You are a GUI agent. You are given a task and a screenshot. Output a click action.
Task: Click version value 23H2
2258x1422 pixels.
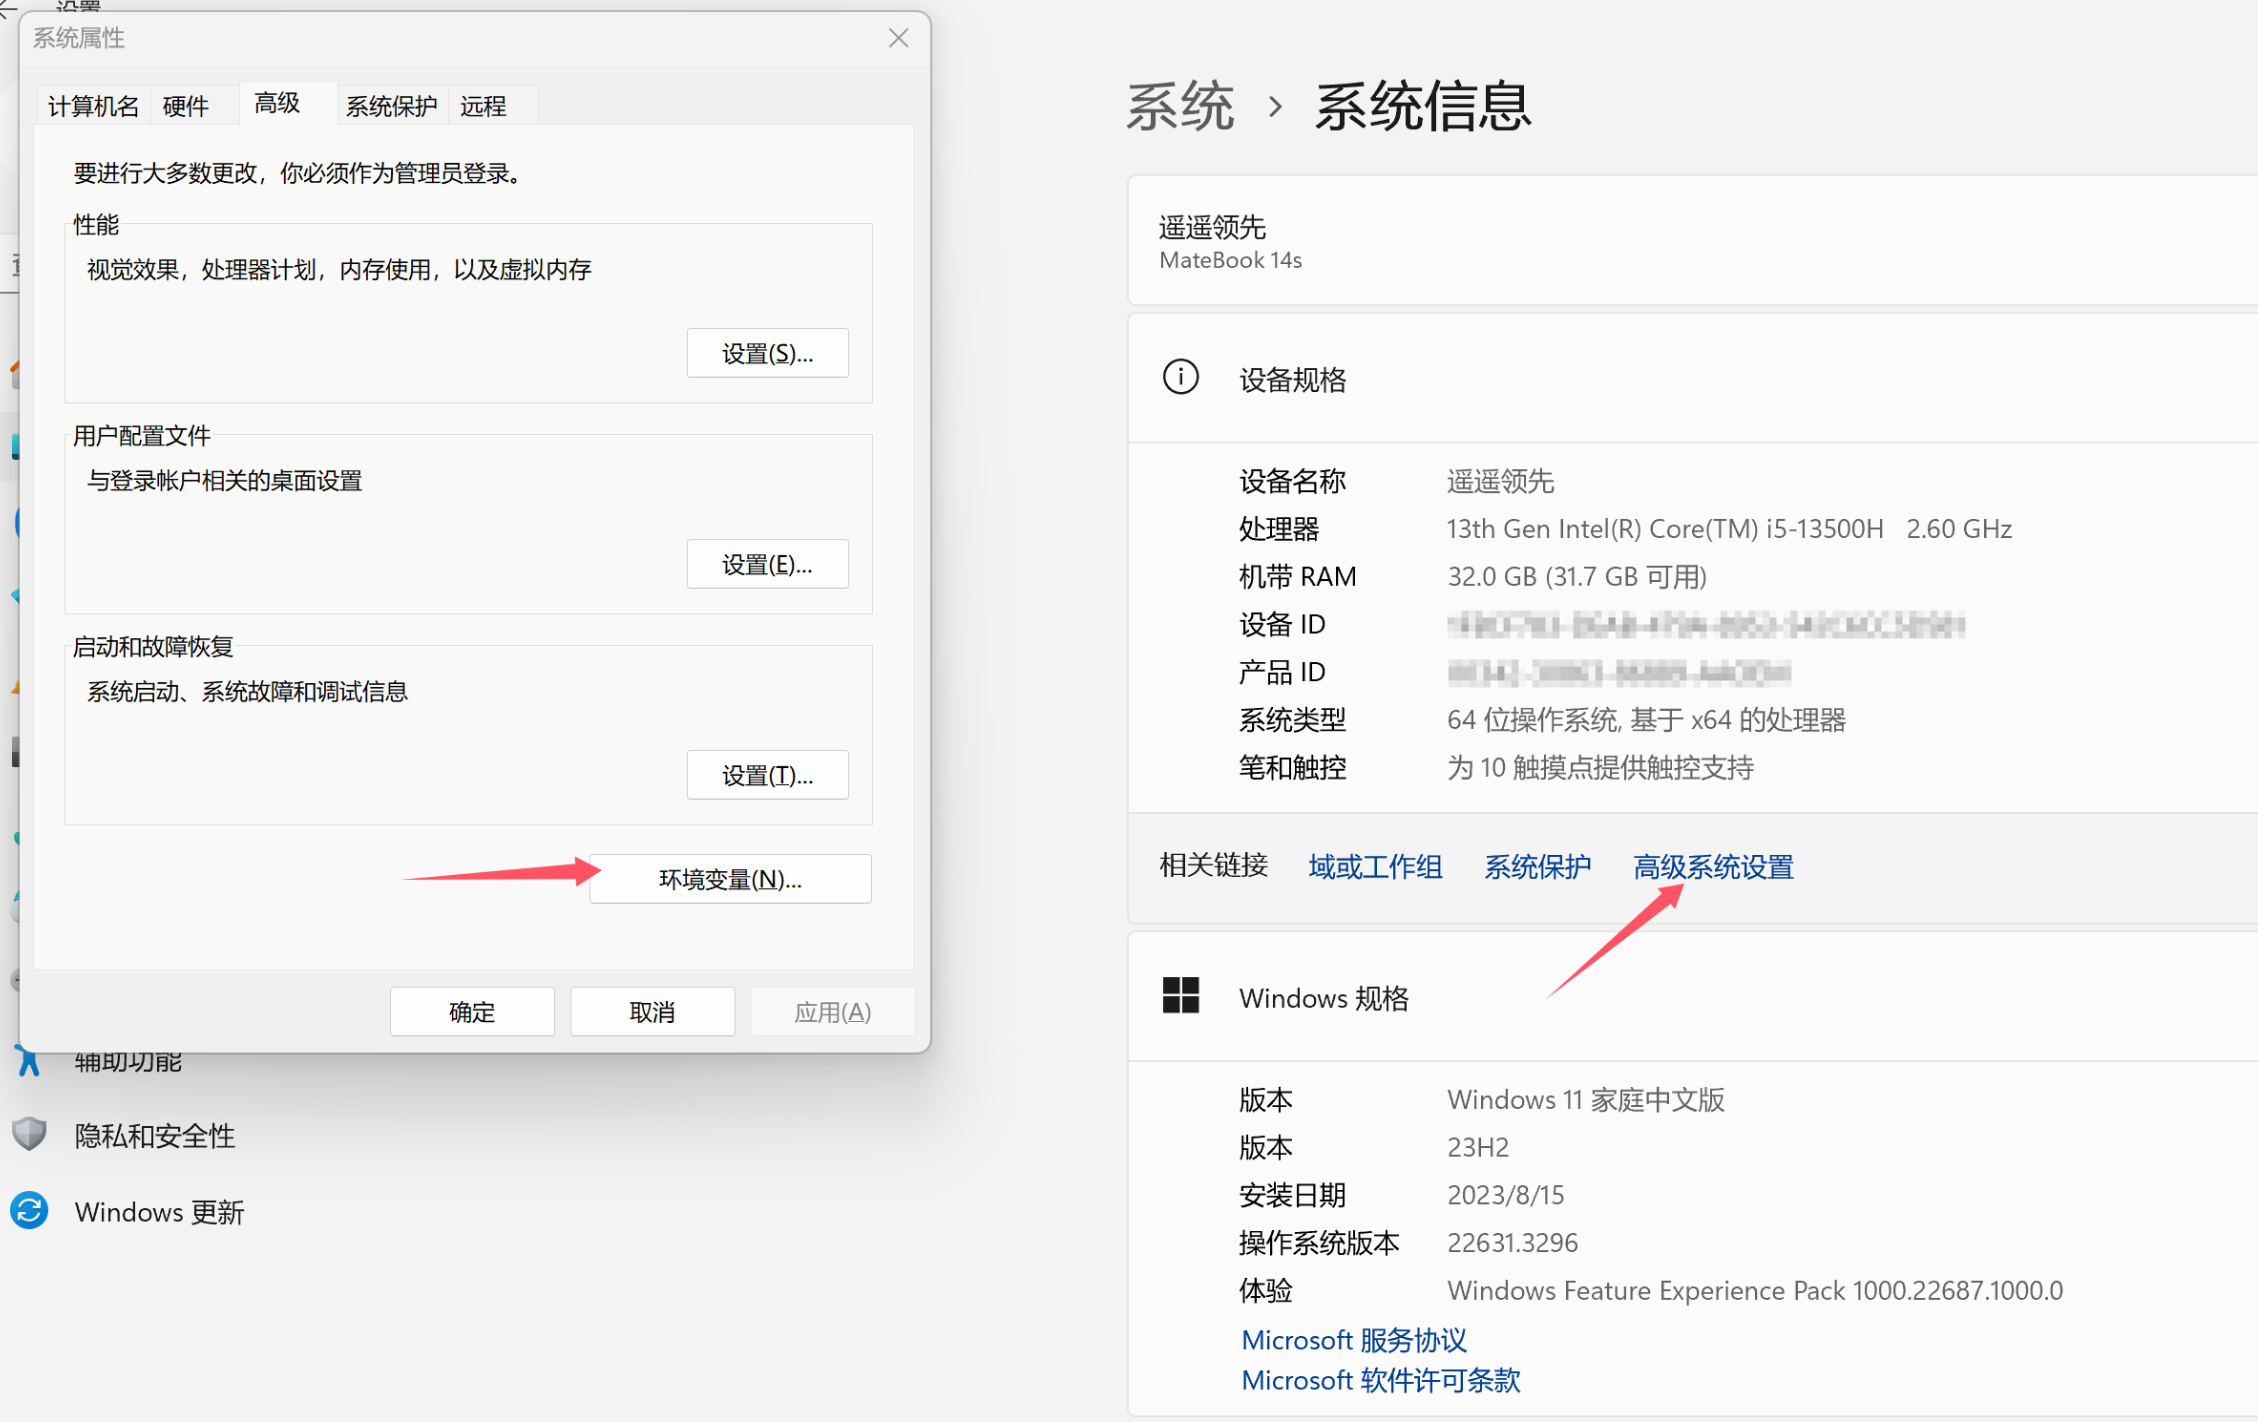(1477, 1147)
